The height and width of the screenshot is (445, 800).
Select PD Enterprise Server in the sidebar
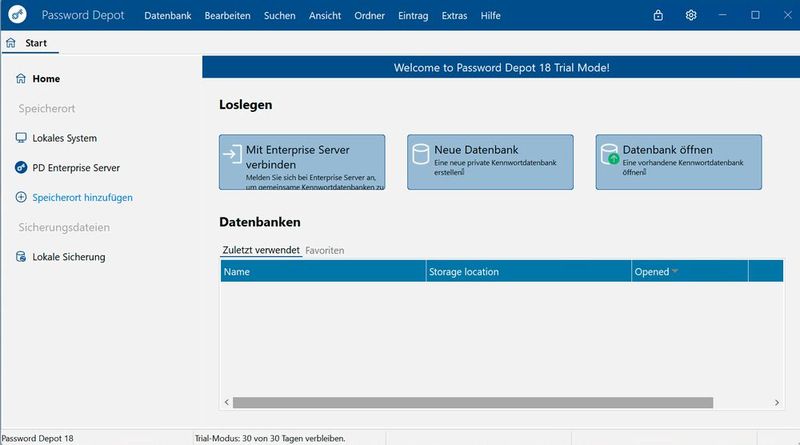(76, 168)
